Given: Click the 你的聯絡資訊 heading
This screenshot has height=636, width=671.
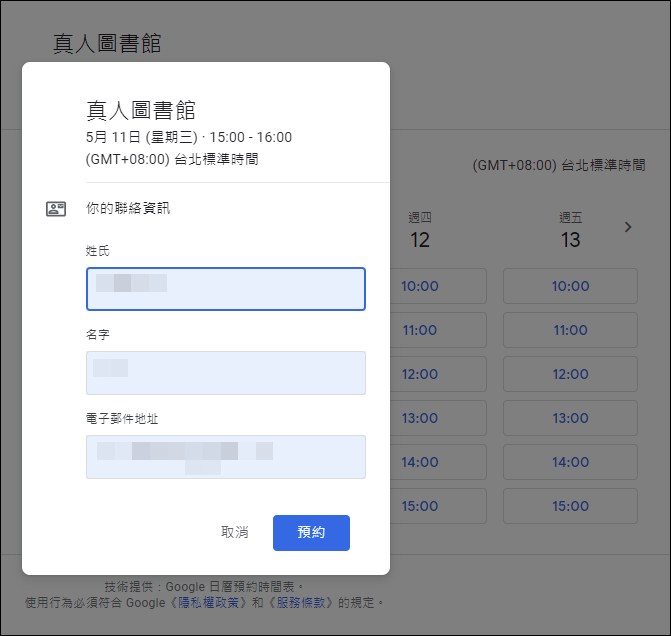Looking at the screenshot, I should click(x=128, y=208).
